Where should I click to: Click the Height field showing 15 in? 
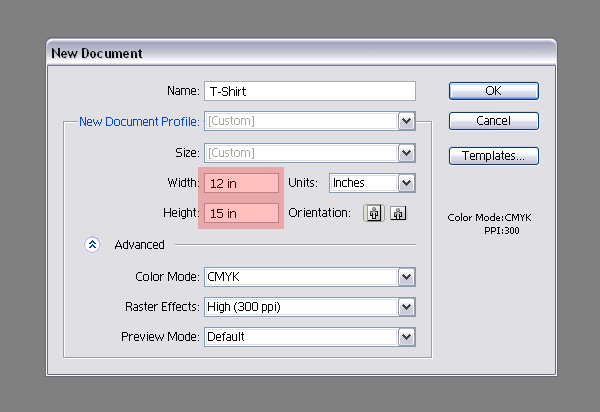[241, 213]
